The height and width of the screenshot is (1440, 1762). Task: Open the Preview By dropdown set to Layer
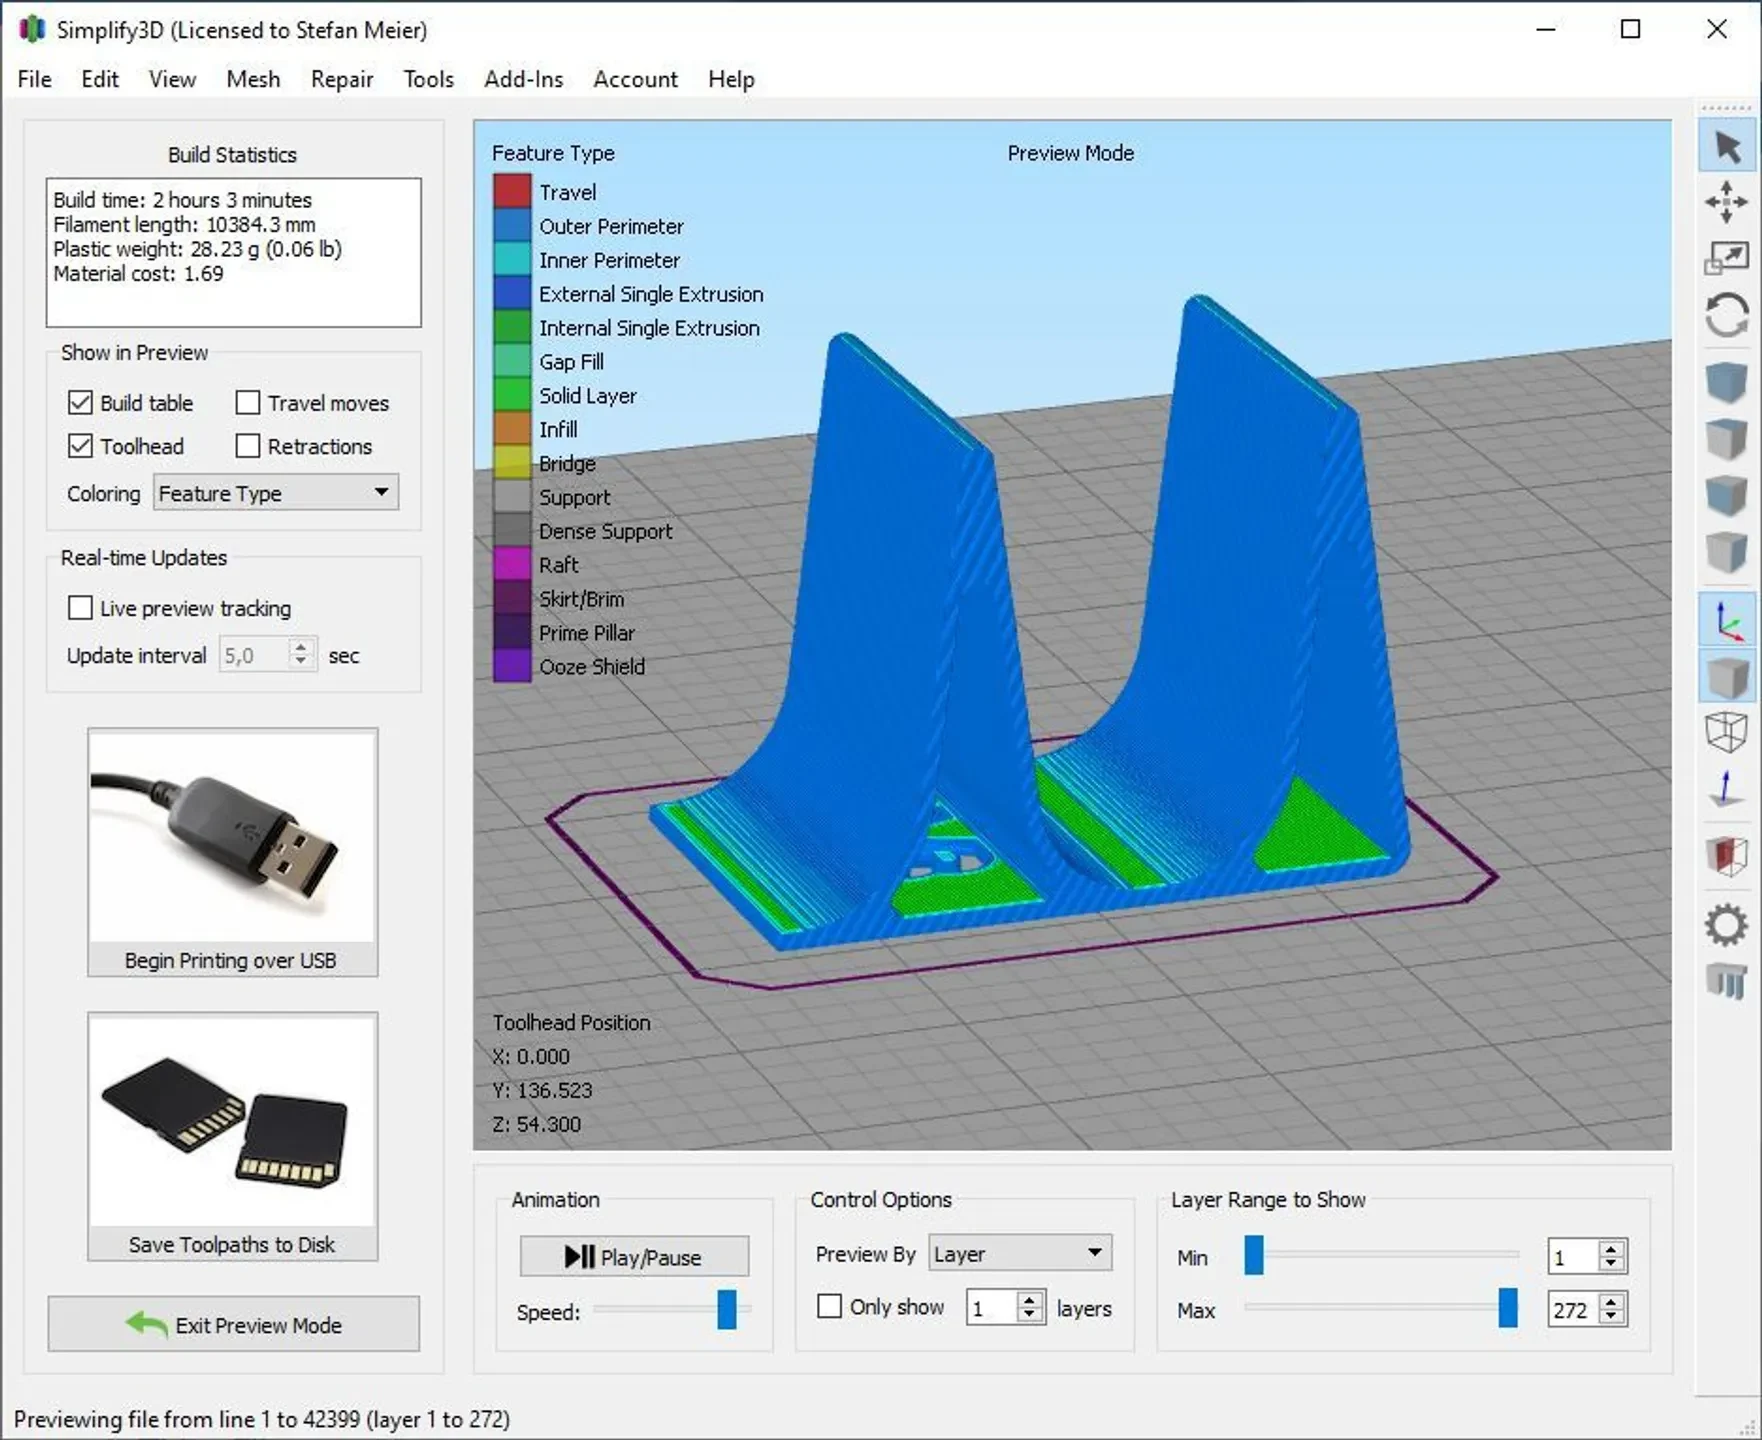click(x=1020, y=1254)
